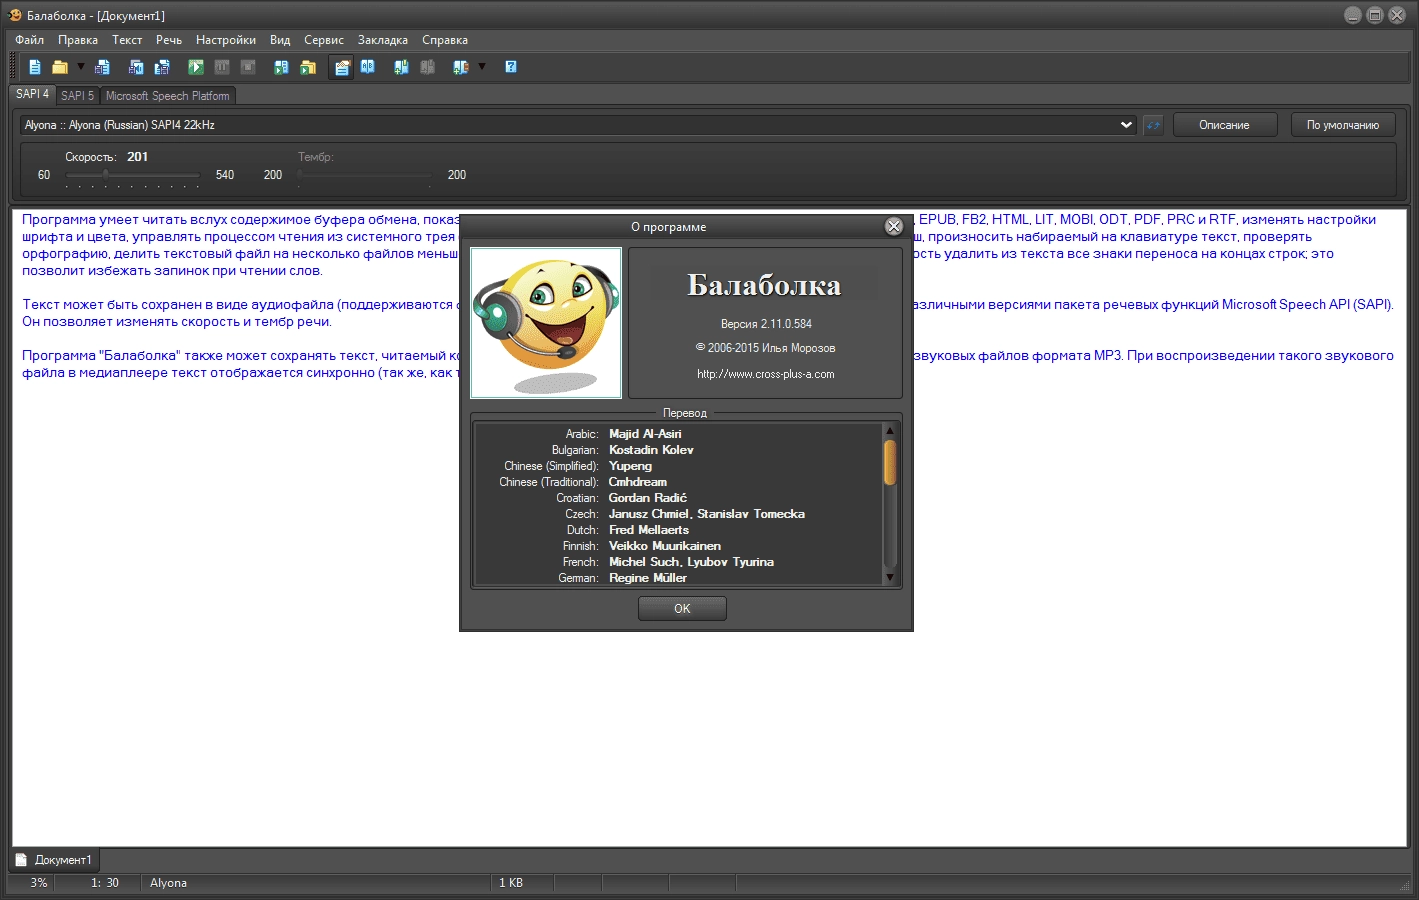This screenshot has width=1419, height=900.
Task: Click the Stop reading toolbar icon
Action: coord(248,67)
